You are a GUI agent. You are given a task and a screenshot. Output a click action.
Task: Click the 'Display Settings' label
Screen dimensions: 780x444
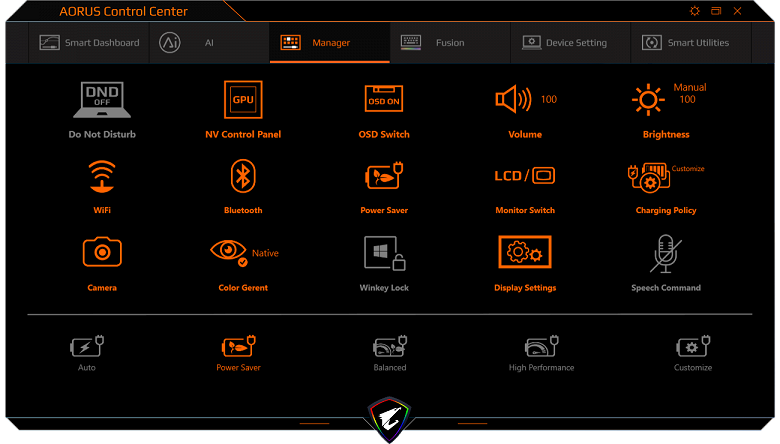pyautogui.click(x=525, y=288)
